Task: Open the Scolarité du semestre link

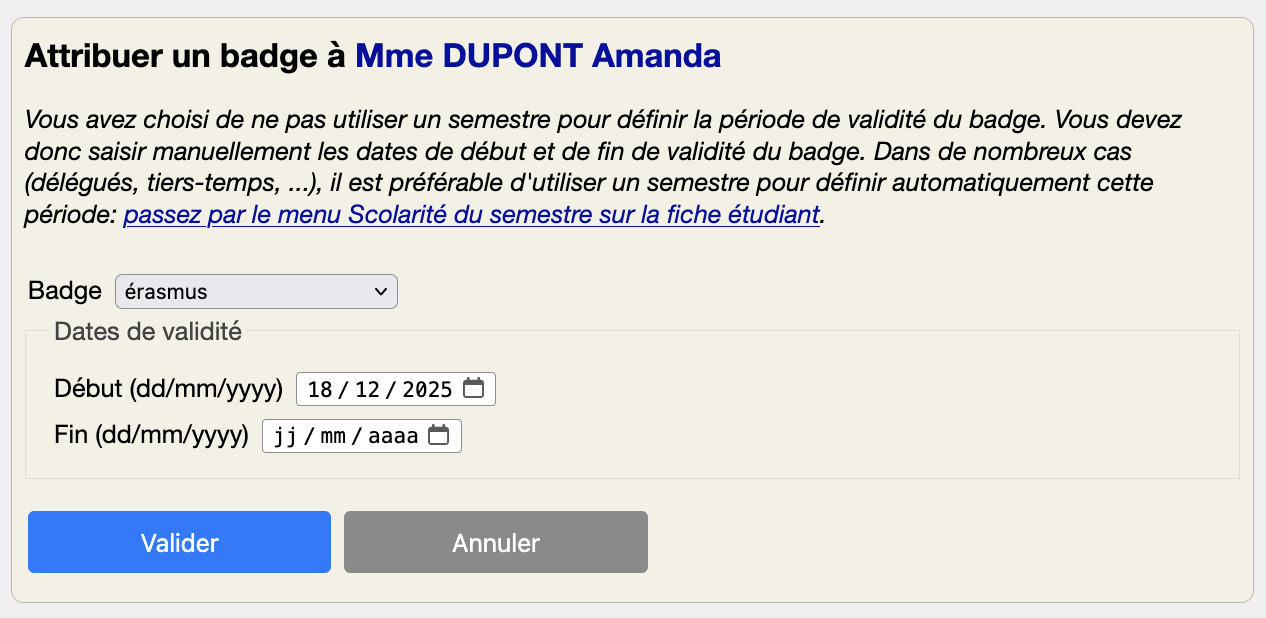Action: click(470, 214)
